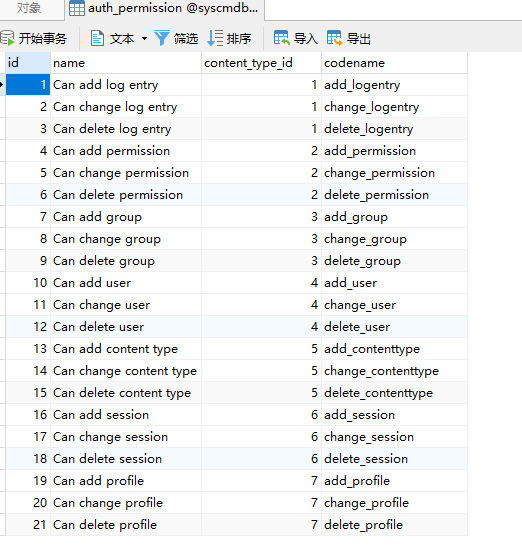522x553 pixels.
Task: Click the content_type_id column header
Action: (261, 63)
